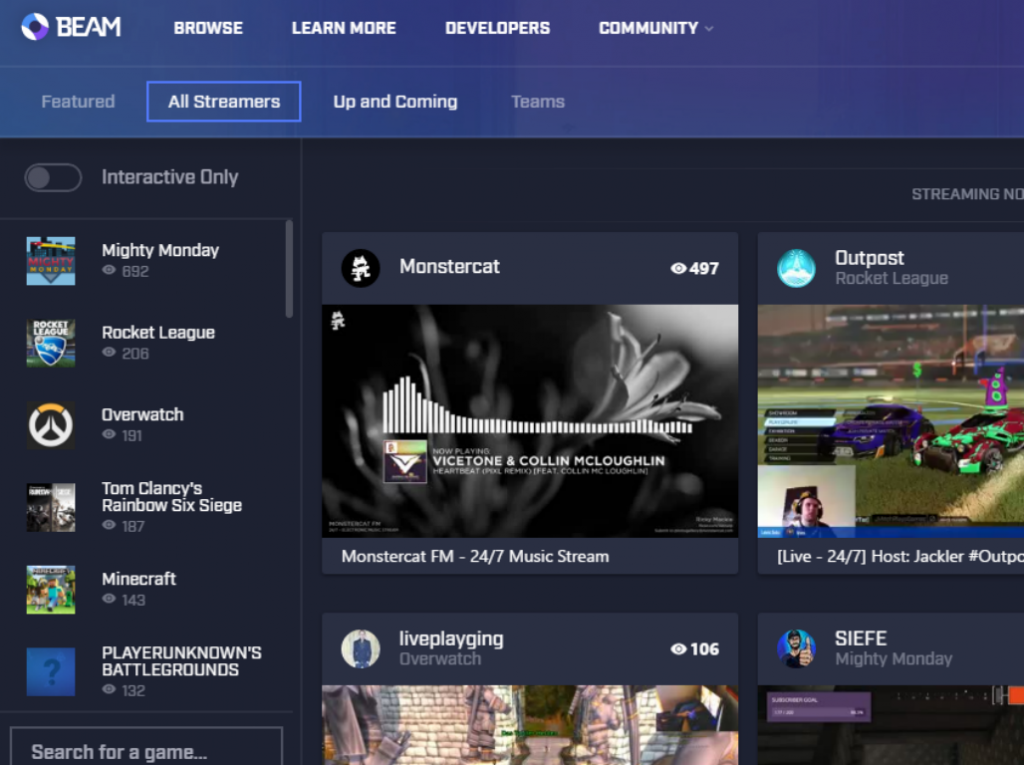The height and width of the screenshot is (765, 1024).
Task: Open the SIEFE channel name
Action: [861, 638]
